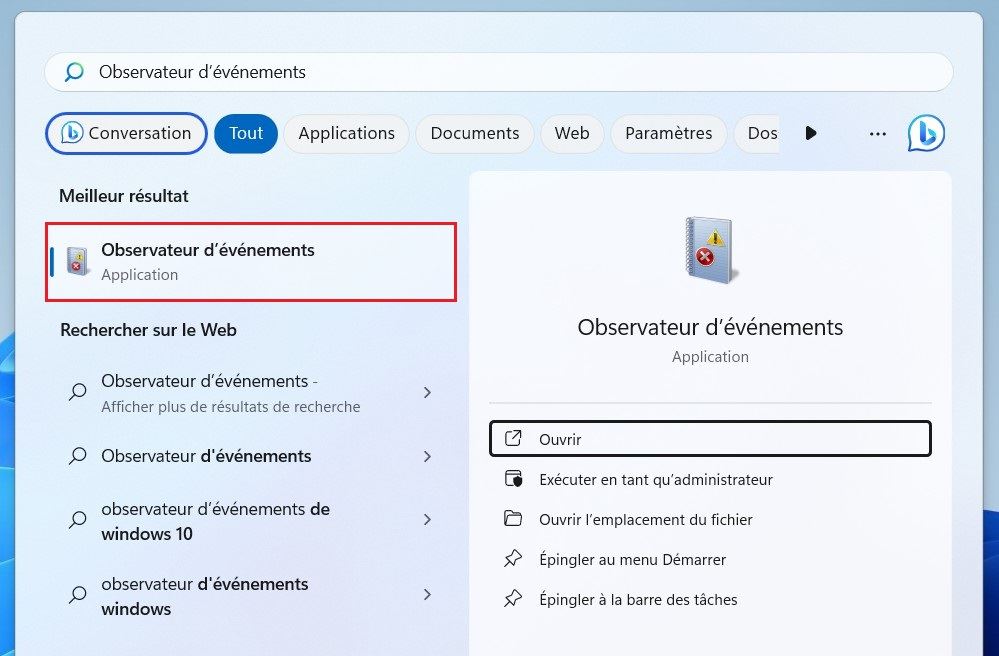Expand suggestion 'observateur d'événements de windows 10' via chevron
This screenshot has width=999, height=656.
[427, 520]
